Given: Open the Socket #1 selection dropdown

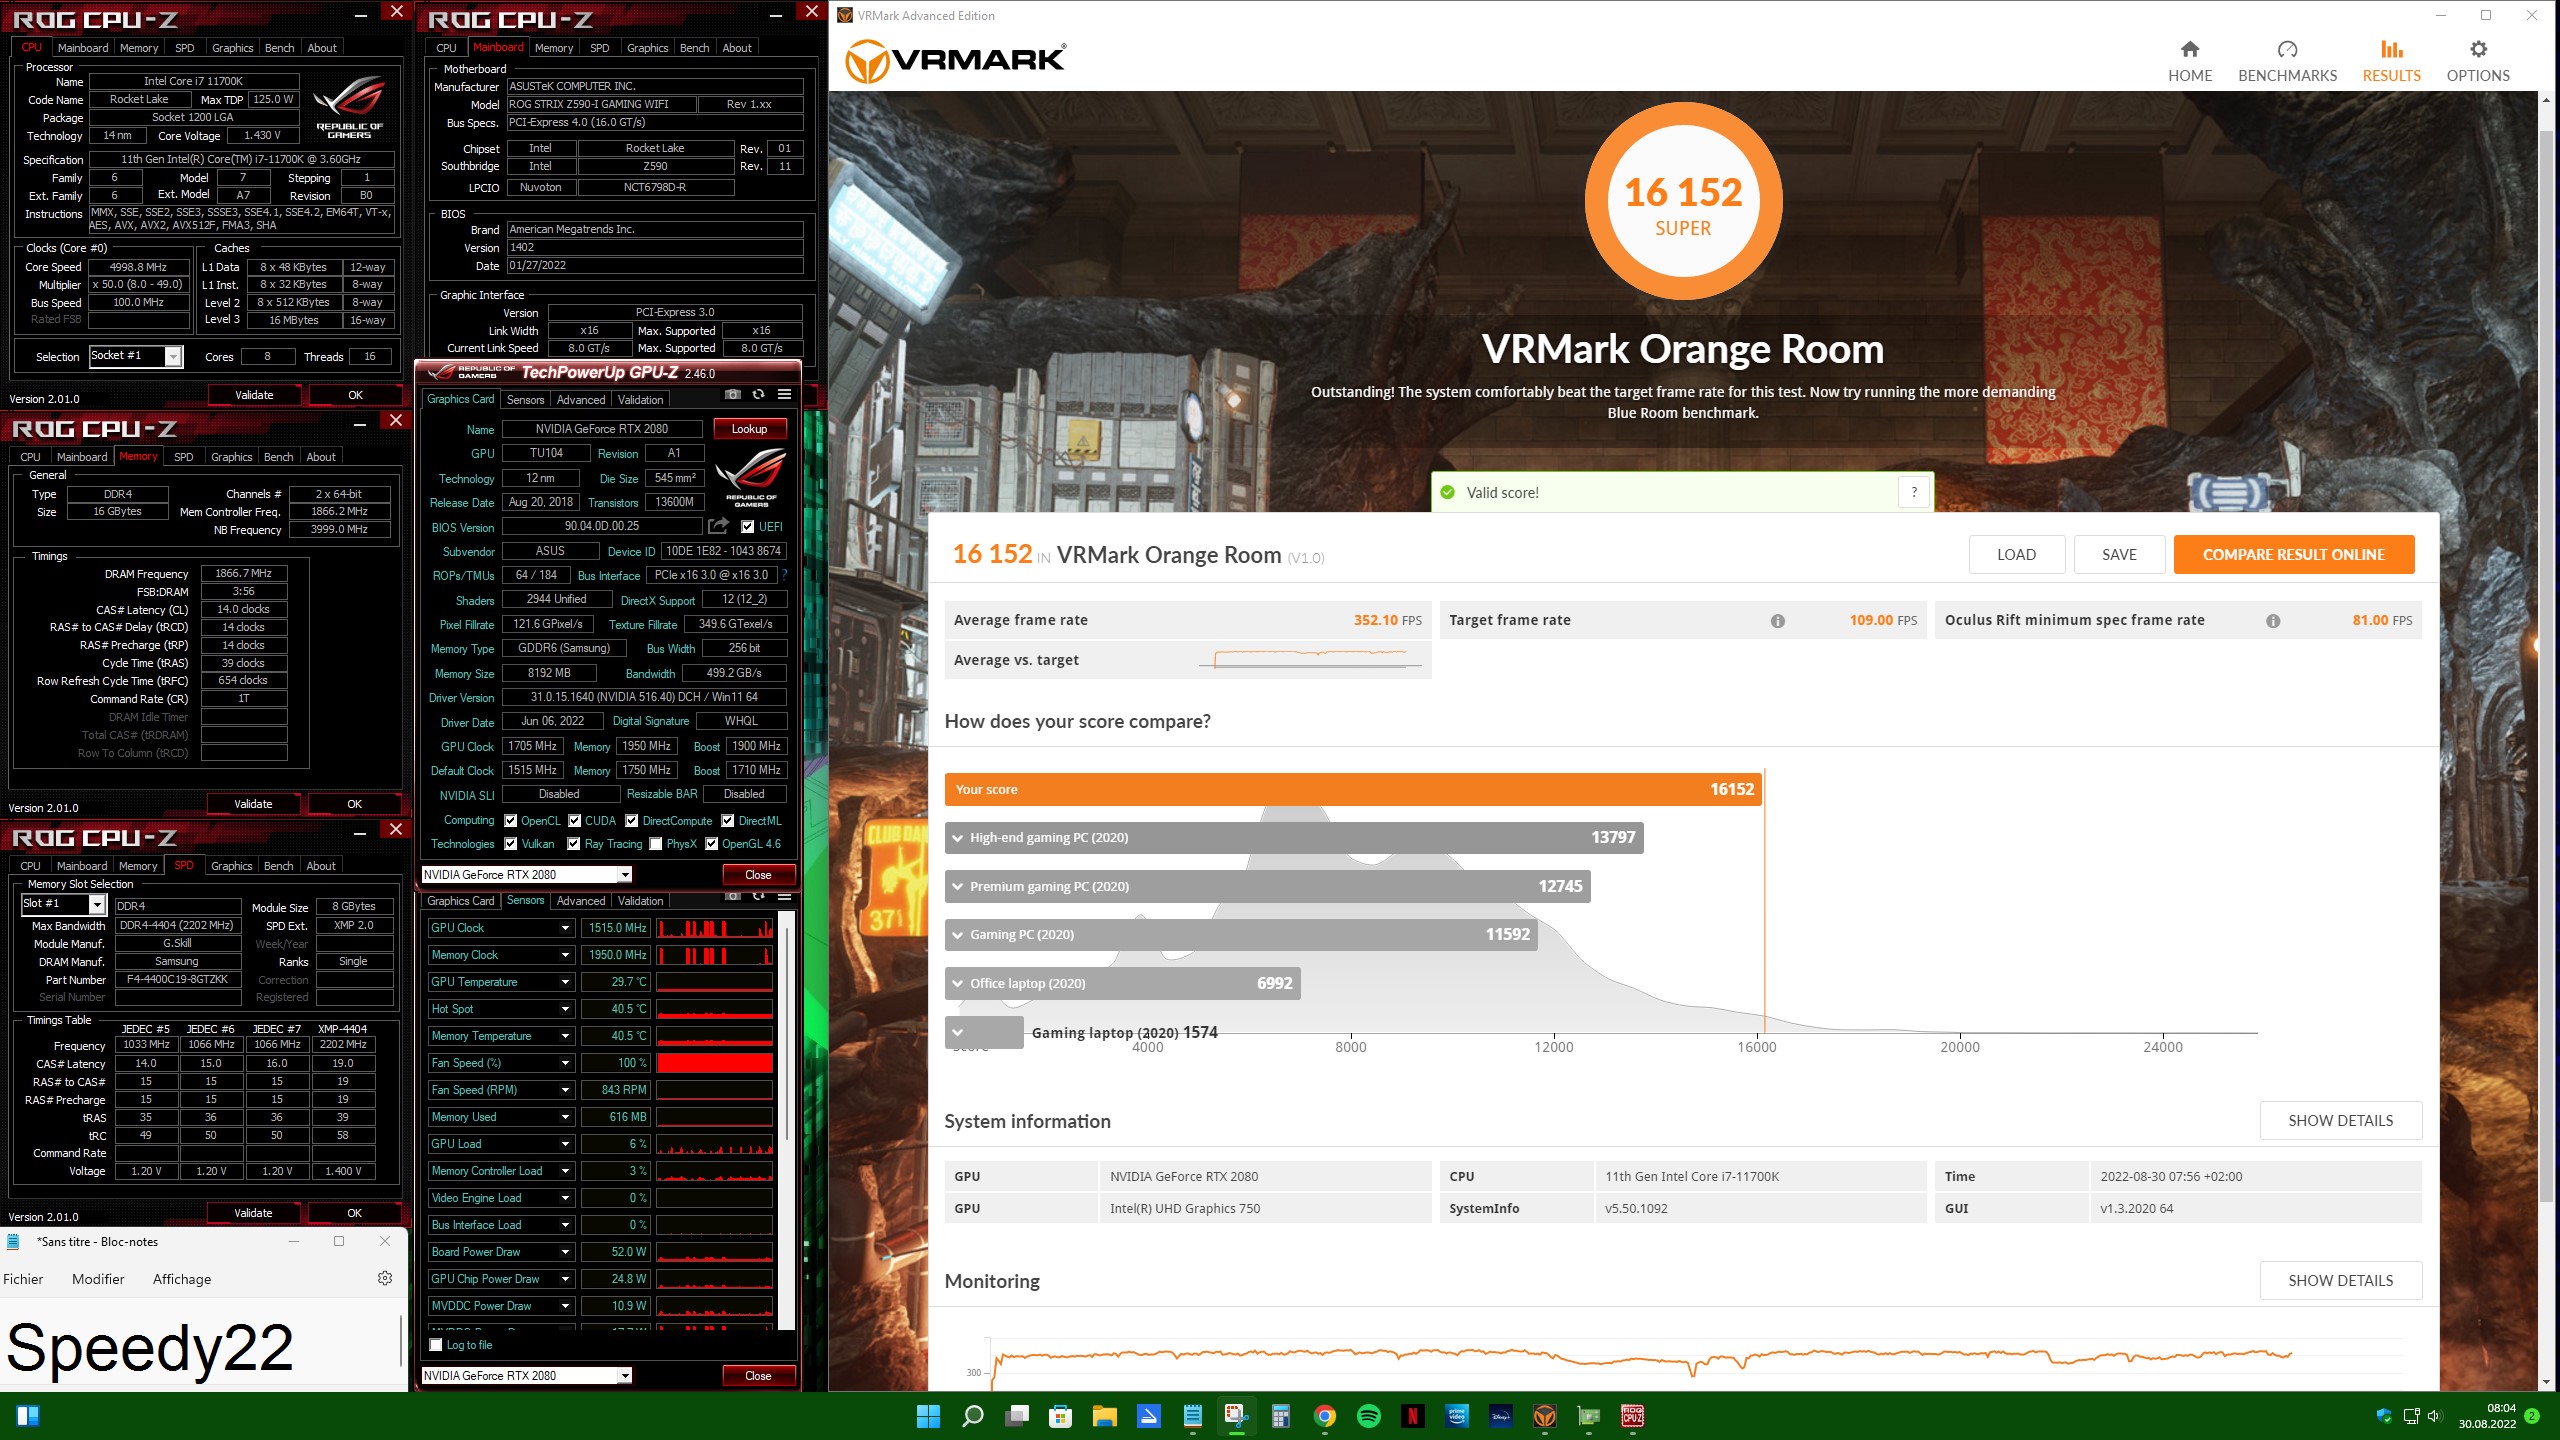Looking at the screenshot, I should click(x=136, y=356).
